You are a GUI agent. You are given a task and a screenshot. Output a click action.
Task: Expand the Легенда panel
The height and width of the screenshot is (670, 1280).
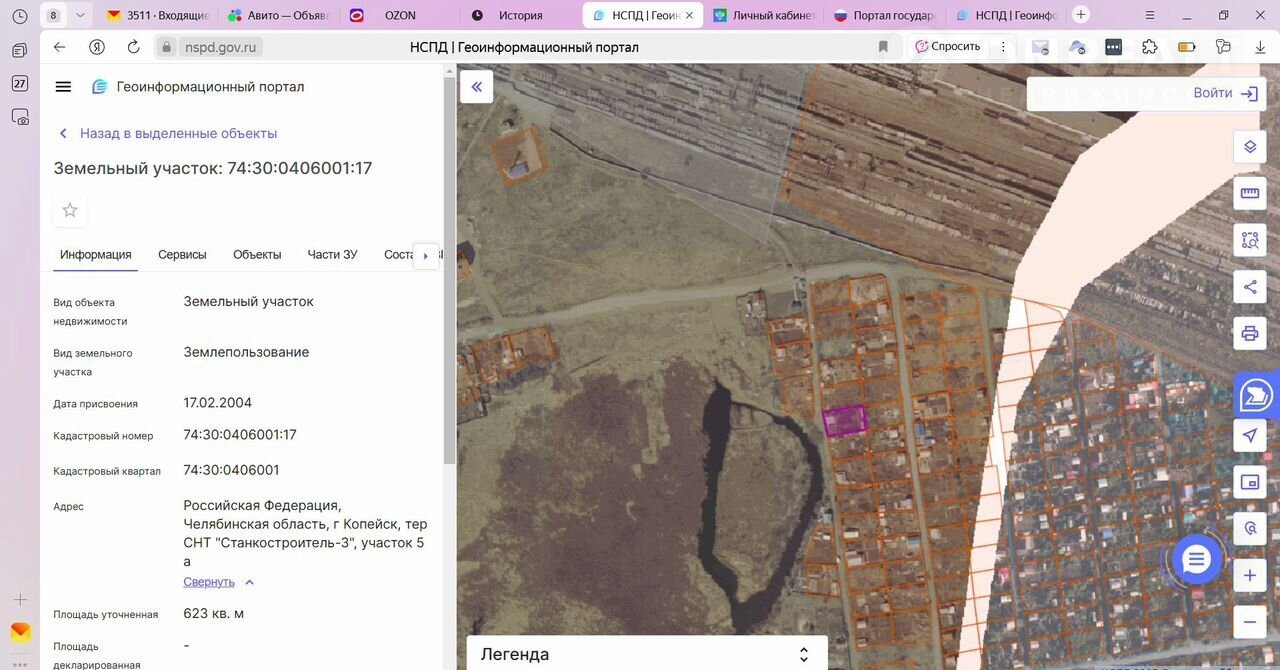coord(803,655)
